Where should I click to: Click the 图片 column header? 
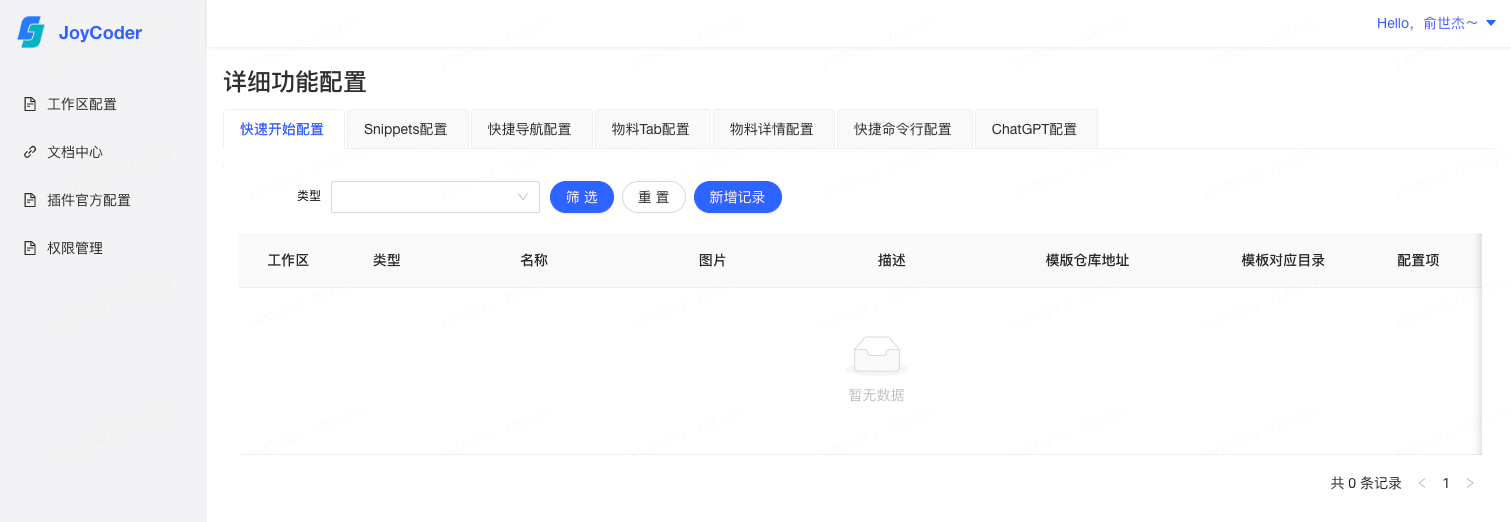coord(712,260)
